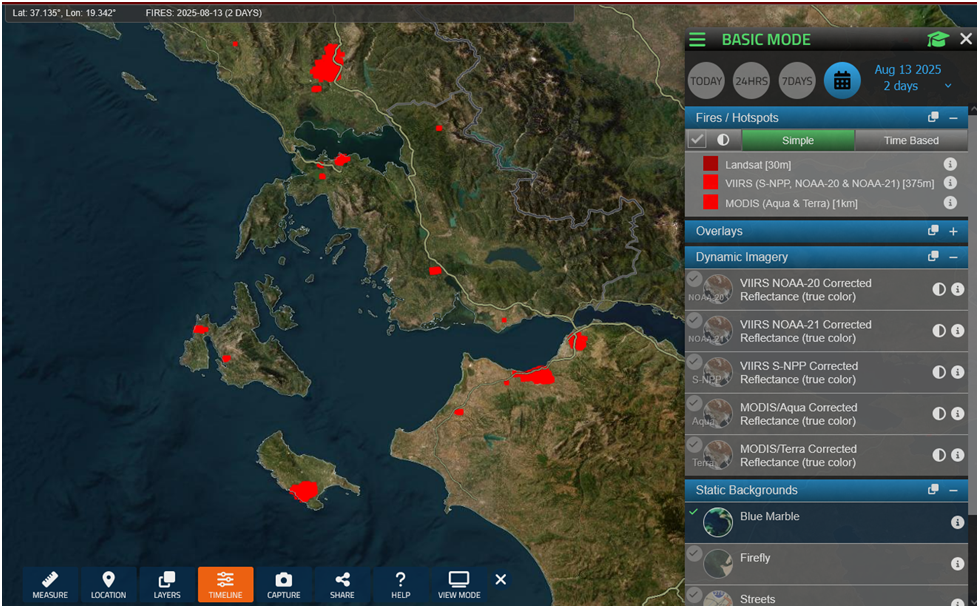This screenshot has height=608, width=979.
Task: Enable VIIRS NOAA-20 Corrected Reflectance layer
Action: coord(694,279)
